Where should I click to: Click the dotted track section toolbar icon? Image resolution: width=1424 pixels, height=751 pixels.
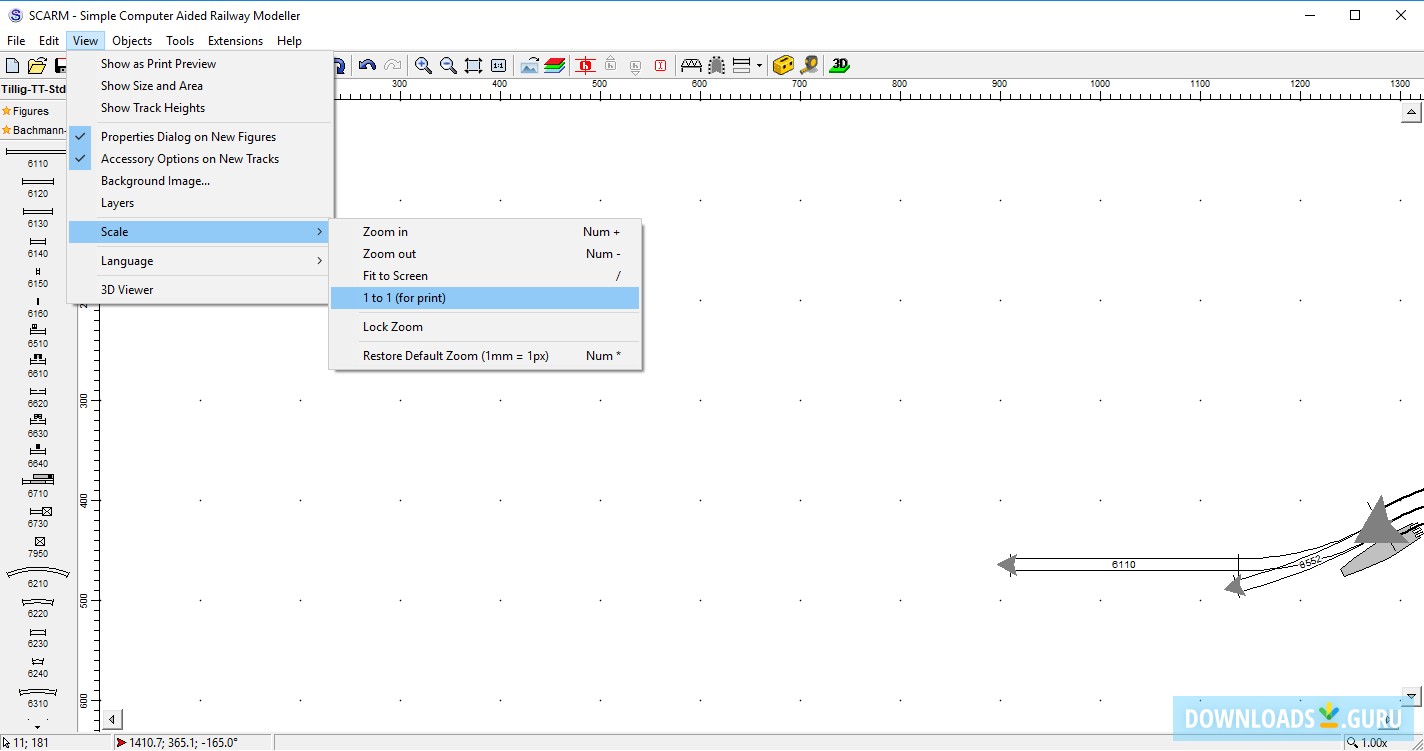point(716,66)
